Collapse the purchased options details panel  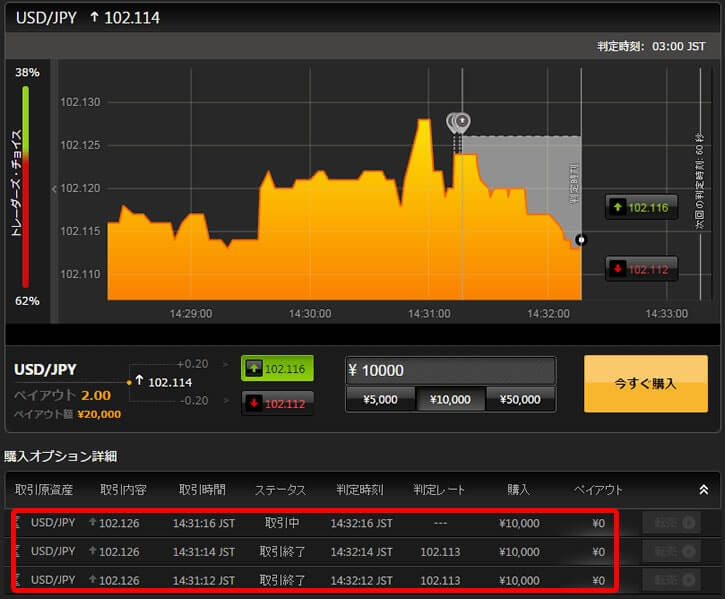tap(703, 490)
